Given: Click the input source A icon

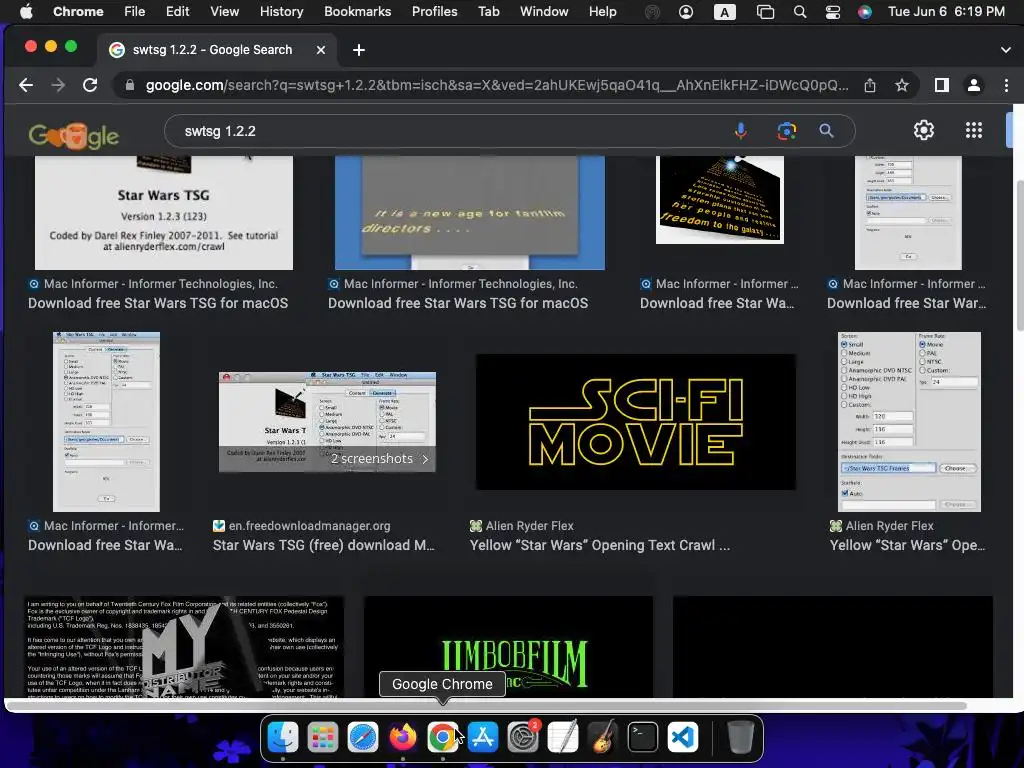Looking at the screenshot, I should [x=724, y=12].
